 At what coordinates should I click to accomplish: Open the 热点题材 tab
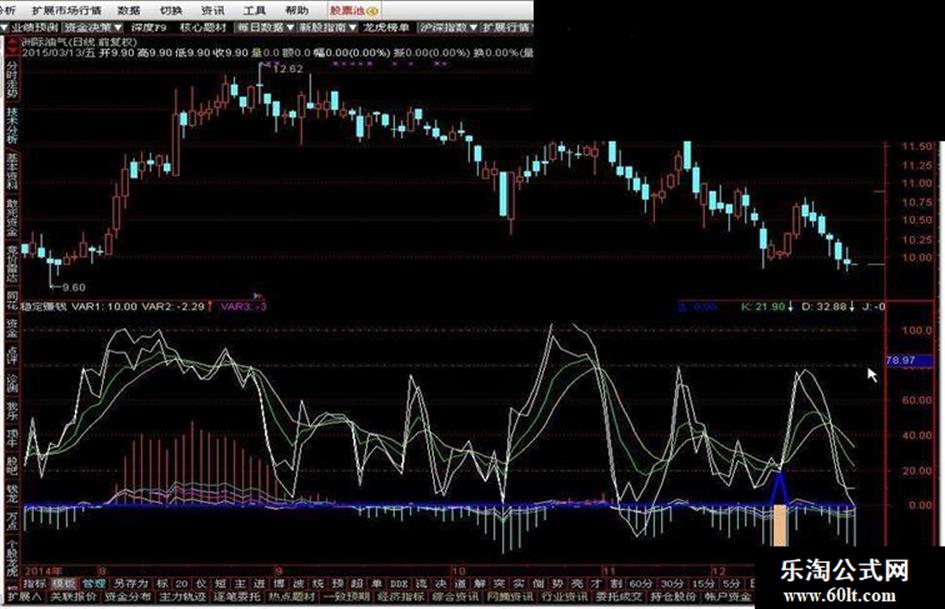[291, 597]
